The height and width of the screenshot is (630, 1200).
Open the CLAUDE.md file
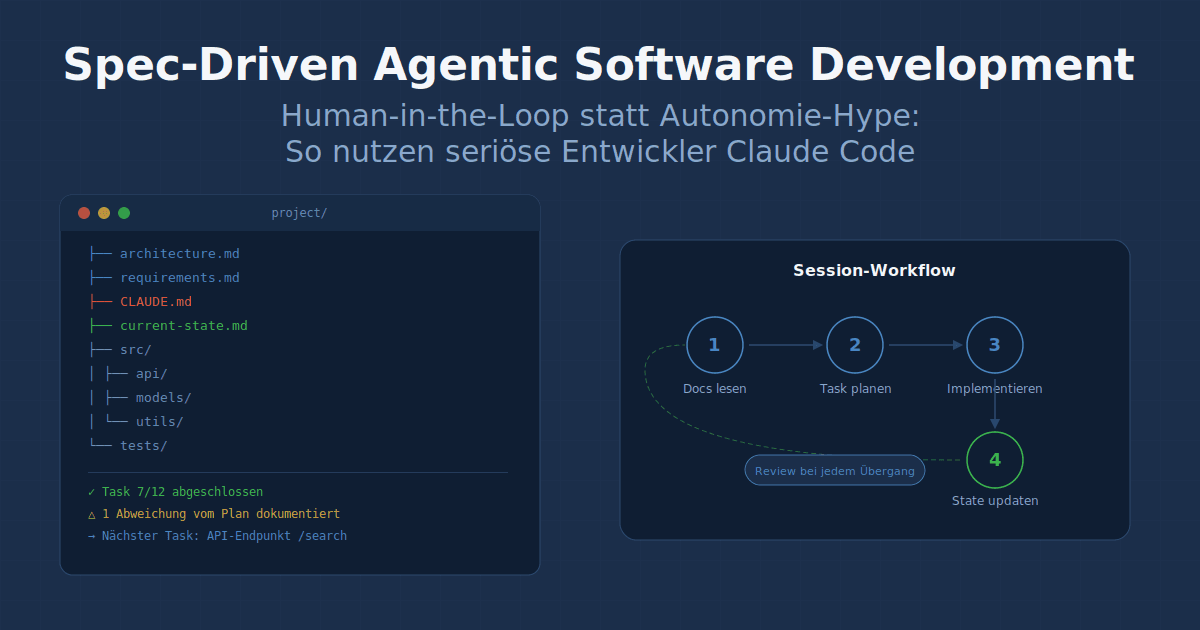(x=156, y=302)
